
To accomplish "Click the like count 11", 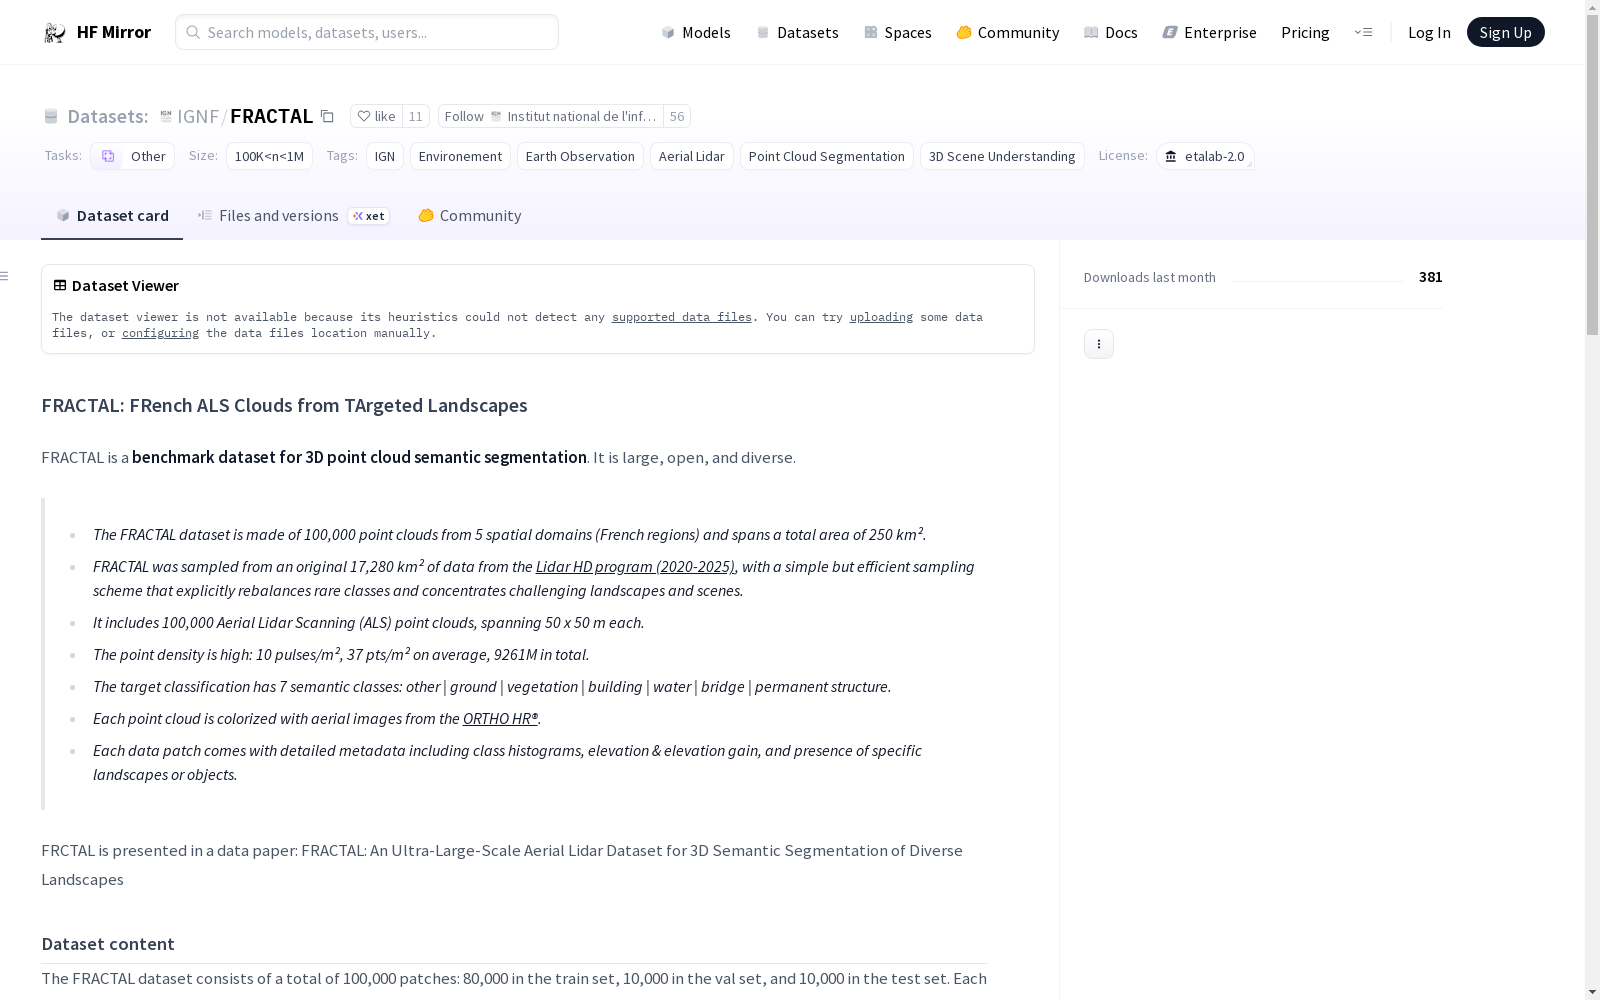I will pyautogui.click(x=416, y=116).
